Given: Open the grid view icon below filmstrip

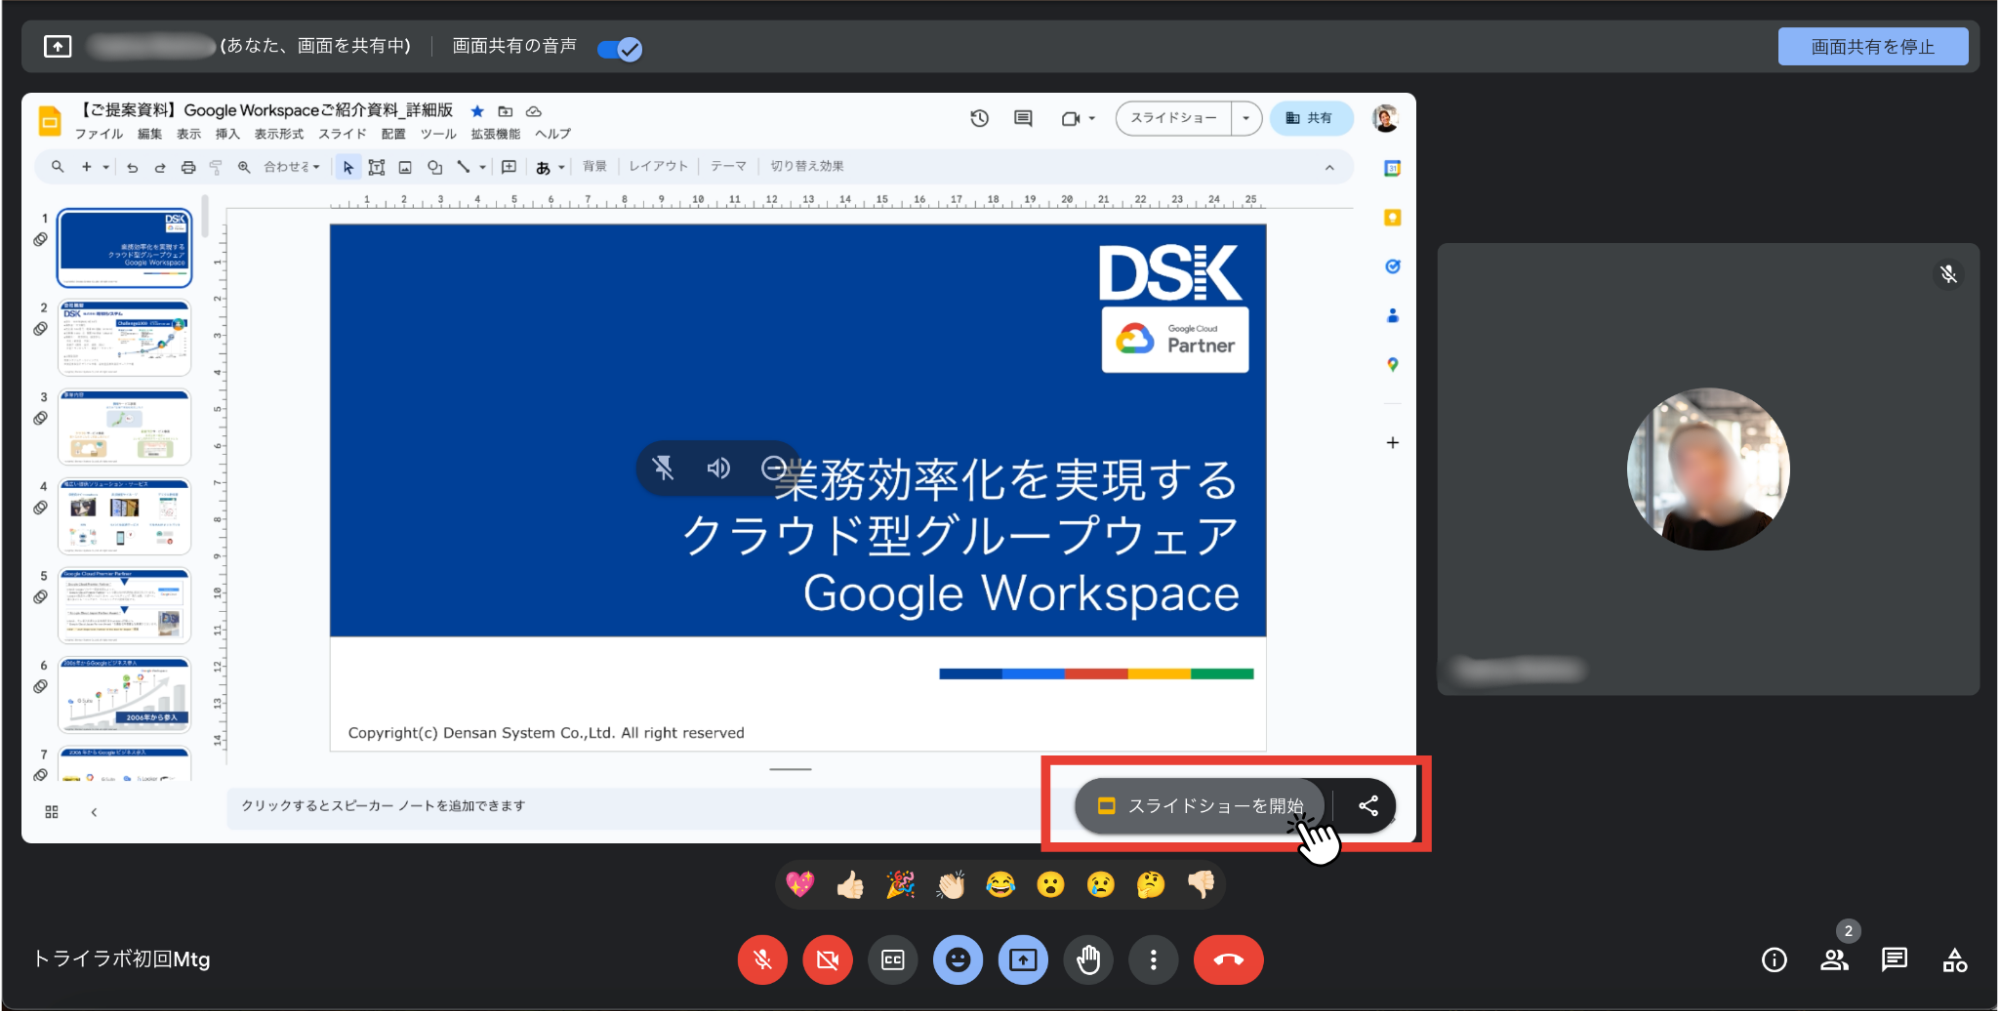Looking at the screenshot, I should pos(52,812).
